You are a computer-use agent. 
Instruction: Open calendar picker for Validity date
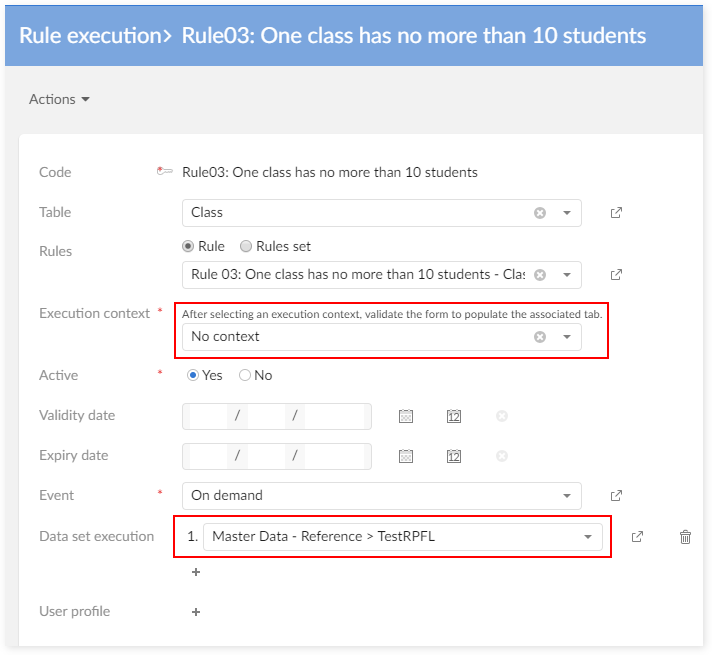click(406, 416)
